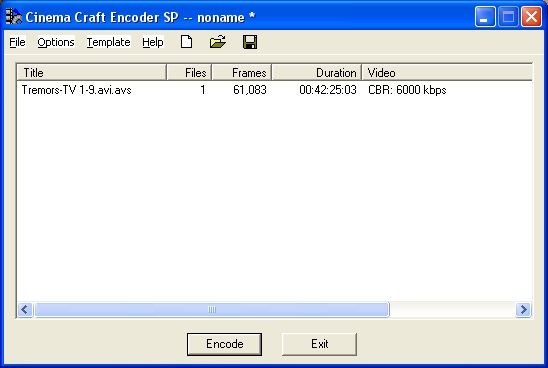Click the CBR: 6000 kbps value
The height and width of the screenshot is (368, 548).
click(407, 90)
